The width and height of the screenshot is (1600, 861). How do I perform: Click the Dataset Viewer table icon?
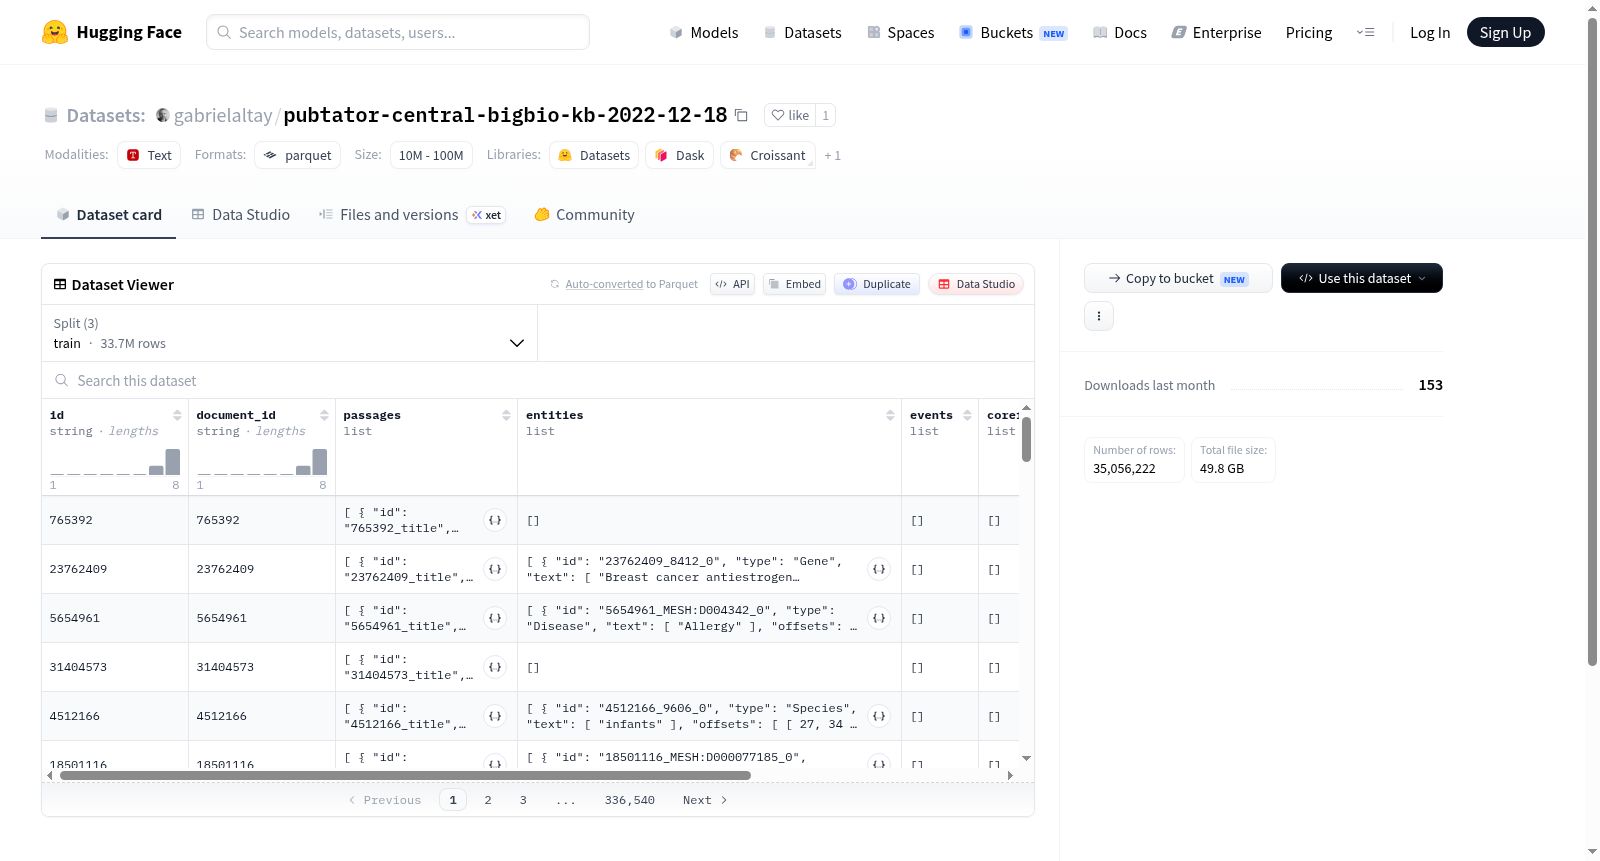[60, 285]
